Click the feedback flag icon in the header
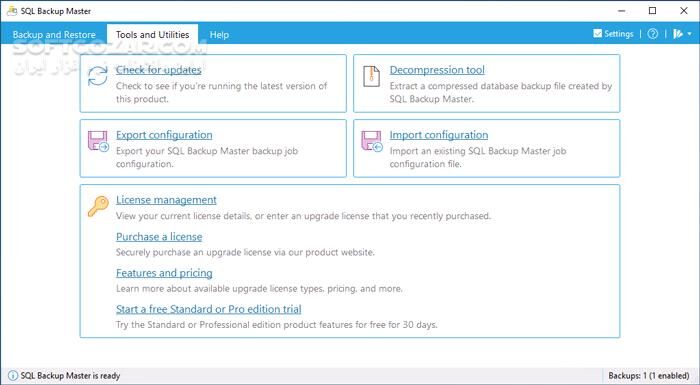The width and height of the screenshot is (700, 385). click(678, 33)
